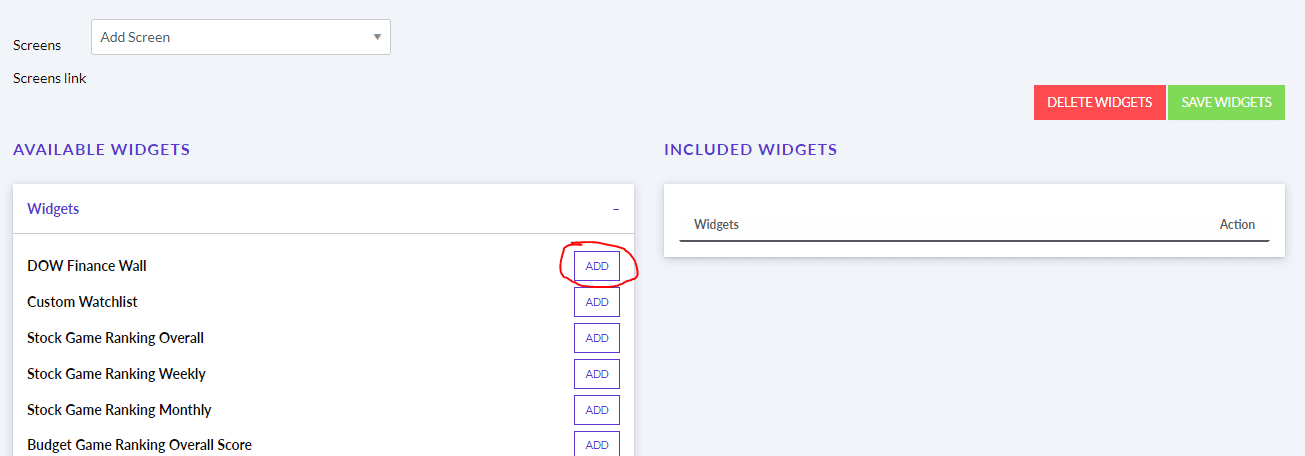Collapse the Widgets panel with minus icon
The height and width of the screenshot is (456, 1305).
click(616, 209)
